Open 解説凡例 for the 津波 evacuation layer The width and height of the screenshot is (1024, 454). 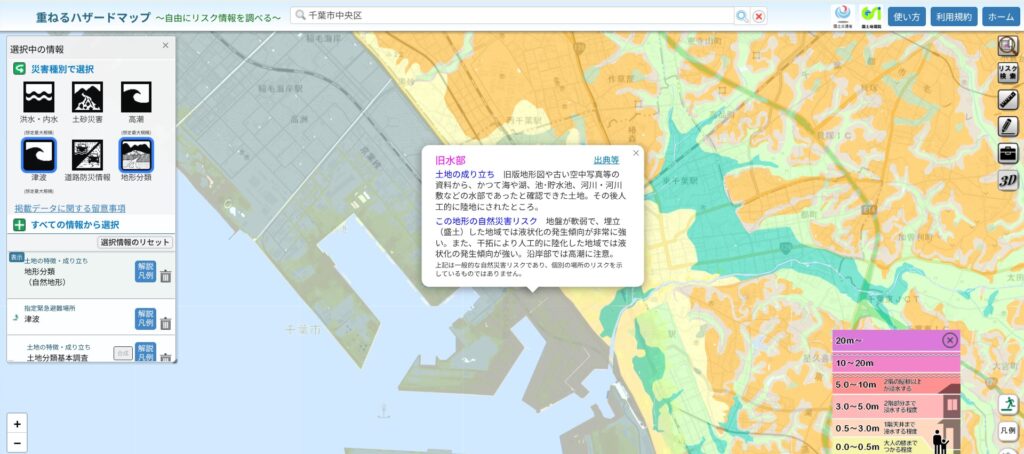(145, 319)
